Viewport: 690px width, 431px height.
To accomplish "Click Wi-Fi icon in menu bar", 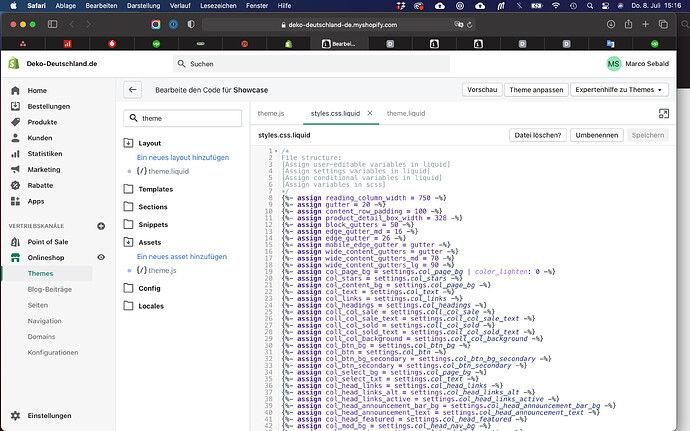I will pyautogui.click(x=556, y=6).
